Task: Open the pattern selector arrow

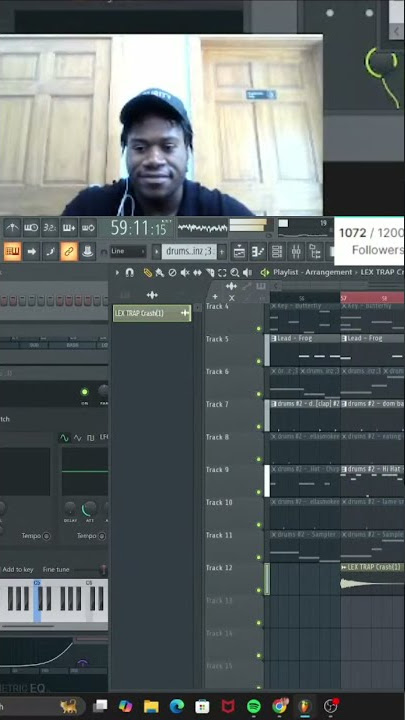Action: point(157,252)
